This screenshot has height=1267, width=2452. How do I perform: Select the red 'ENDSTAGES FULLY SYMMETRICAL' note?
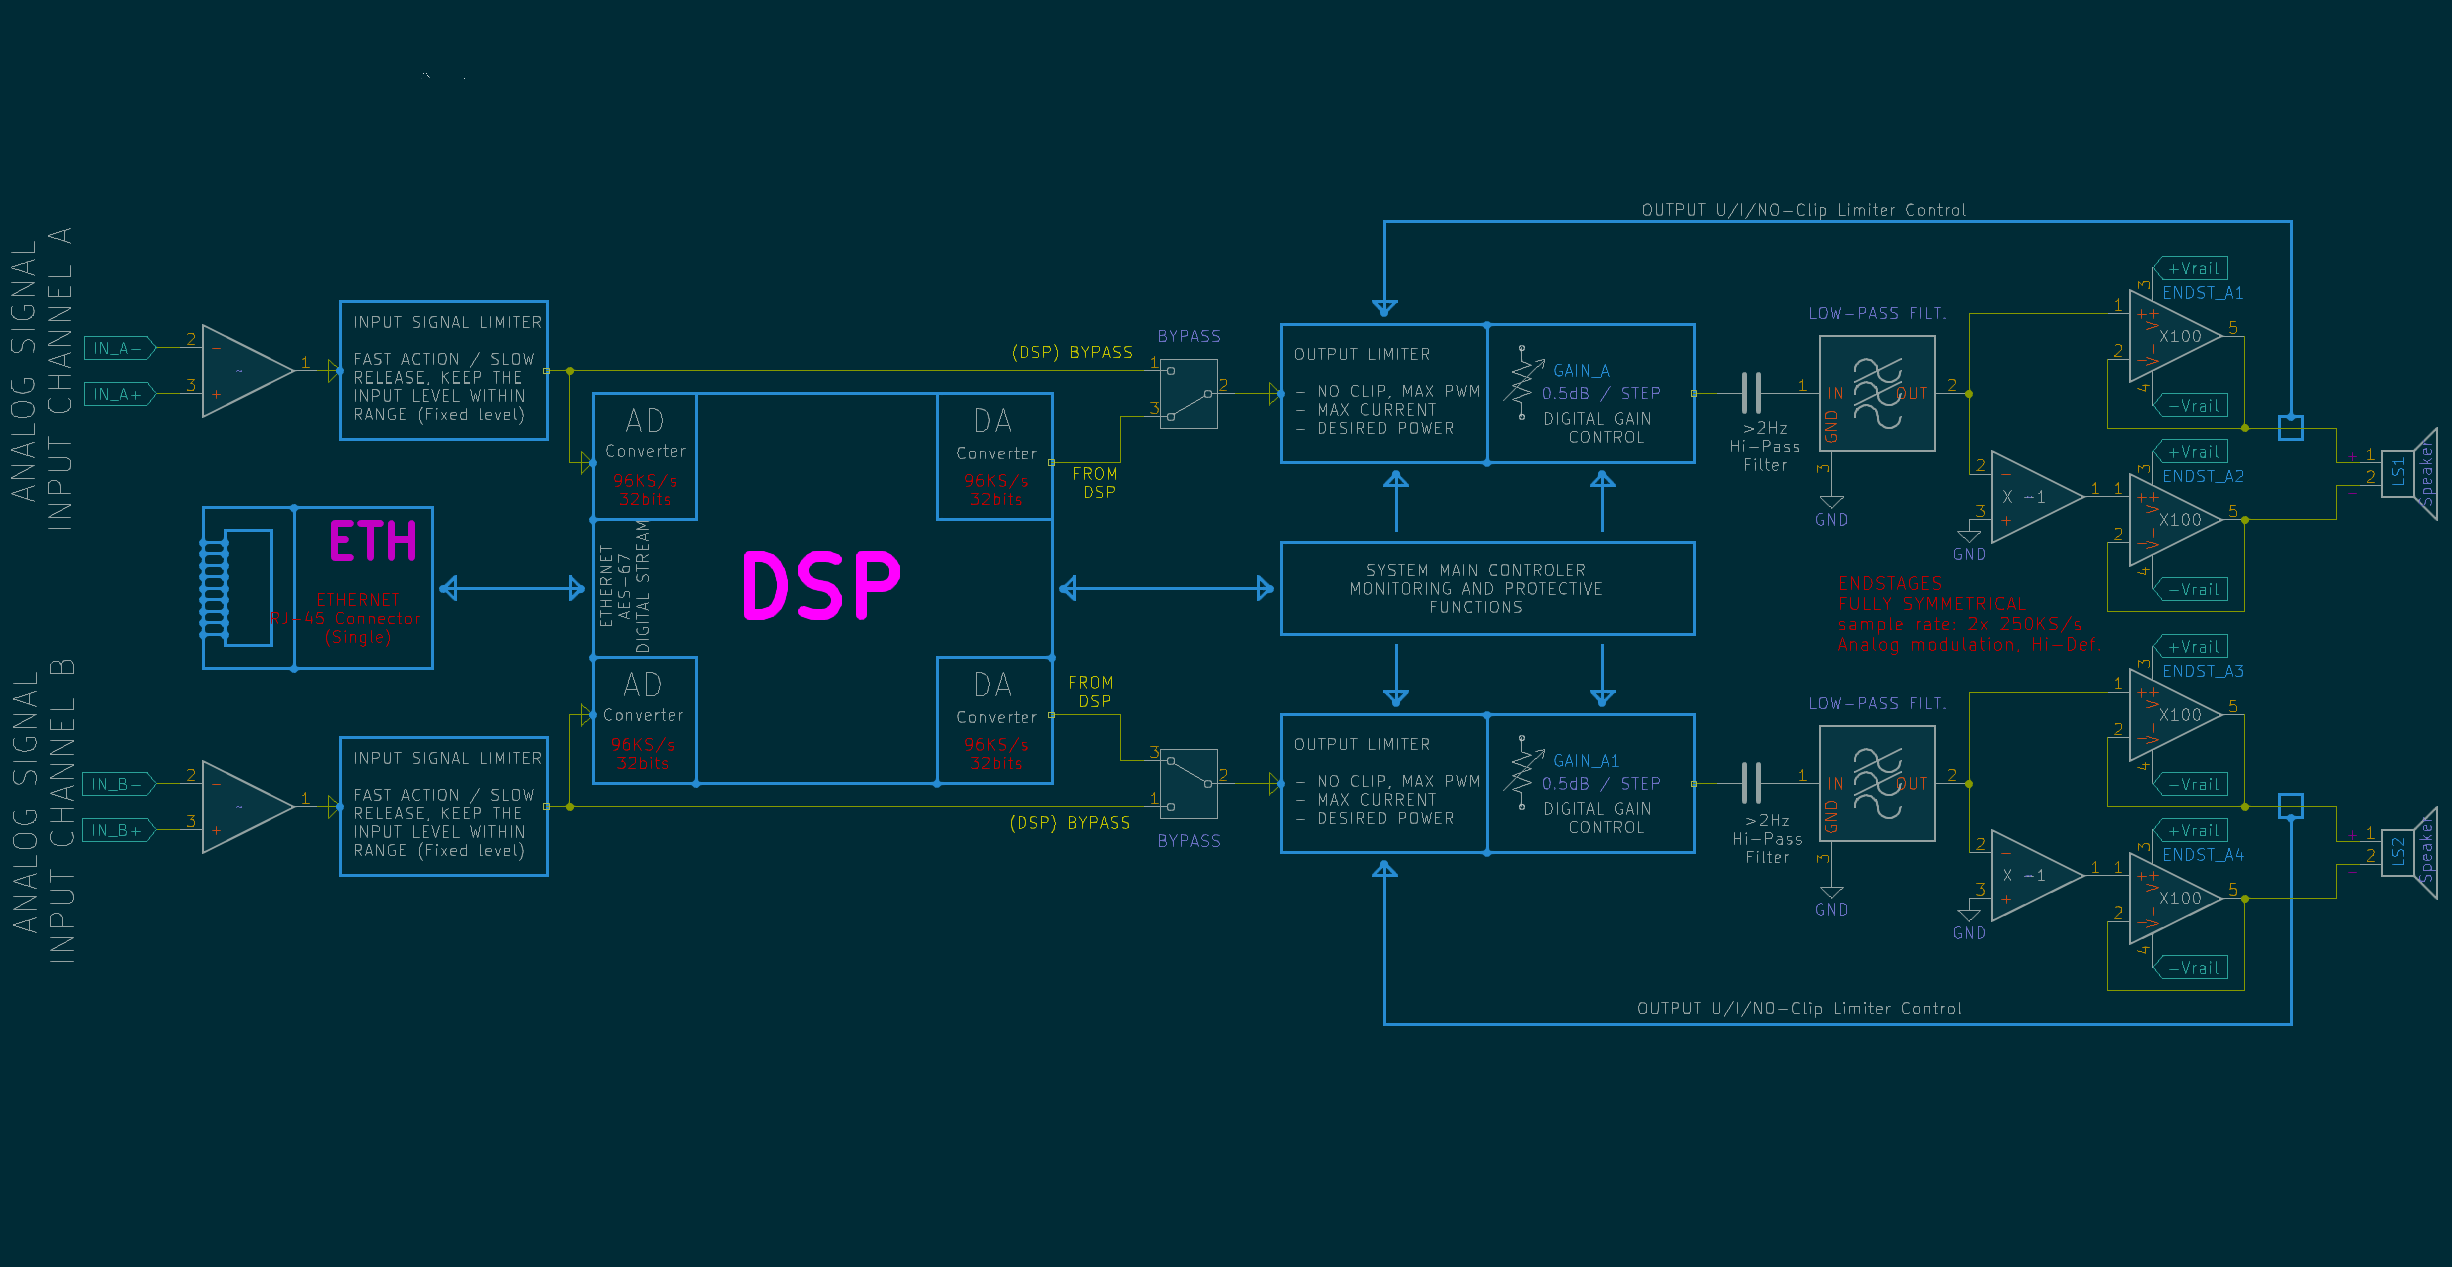(1968, 614)
